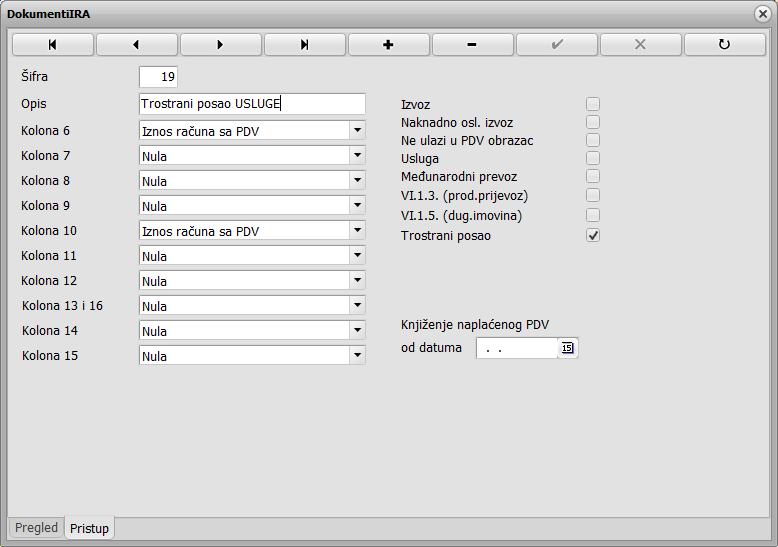Click the Kolona 13 i 16 label
Screen dimensions: 778x547
(62, 306)
